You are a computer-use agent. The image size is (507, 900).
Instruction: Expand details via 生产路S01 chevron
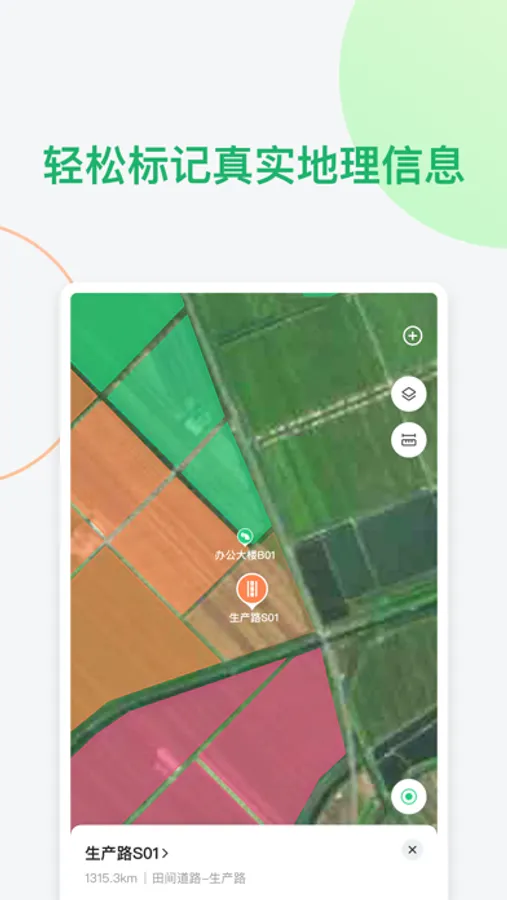tap(165, 854)
